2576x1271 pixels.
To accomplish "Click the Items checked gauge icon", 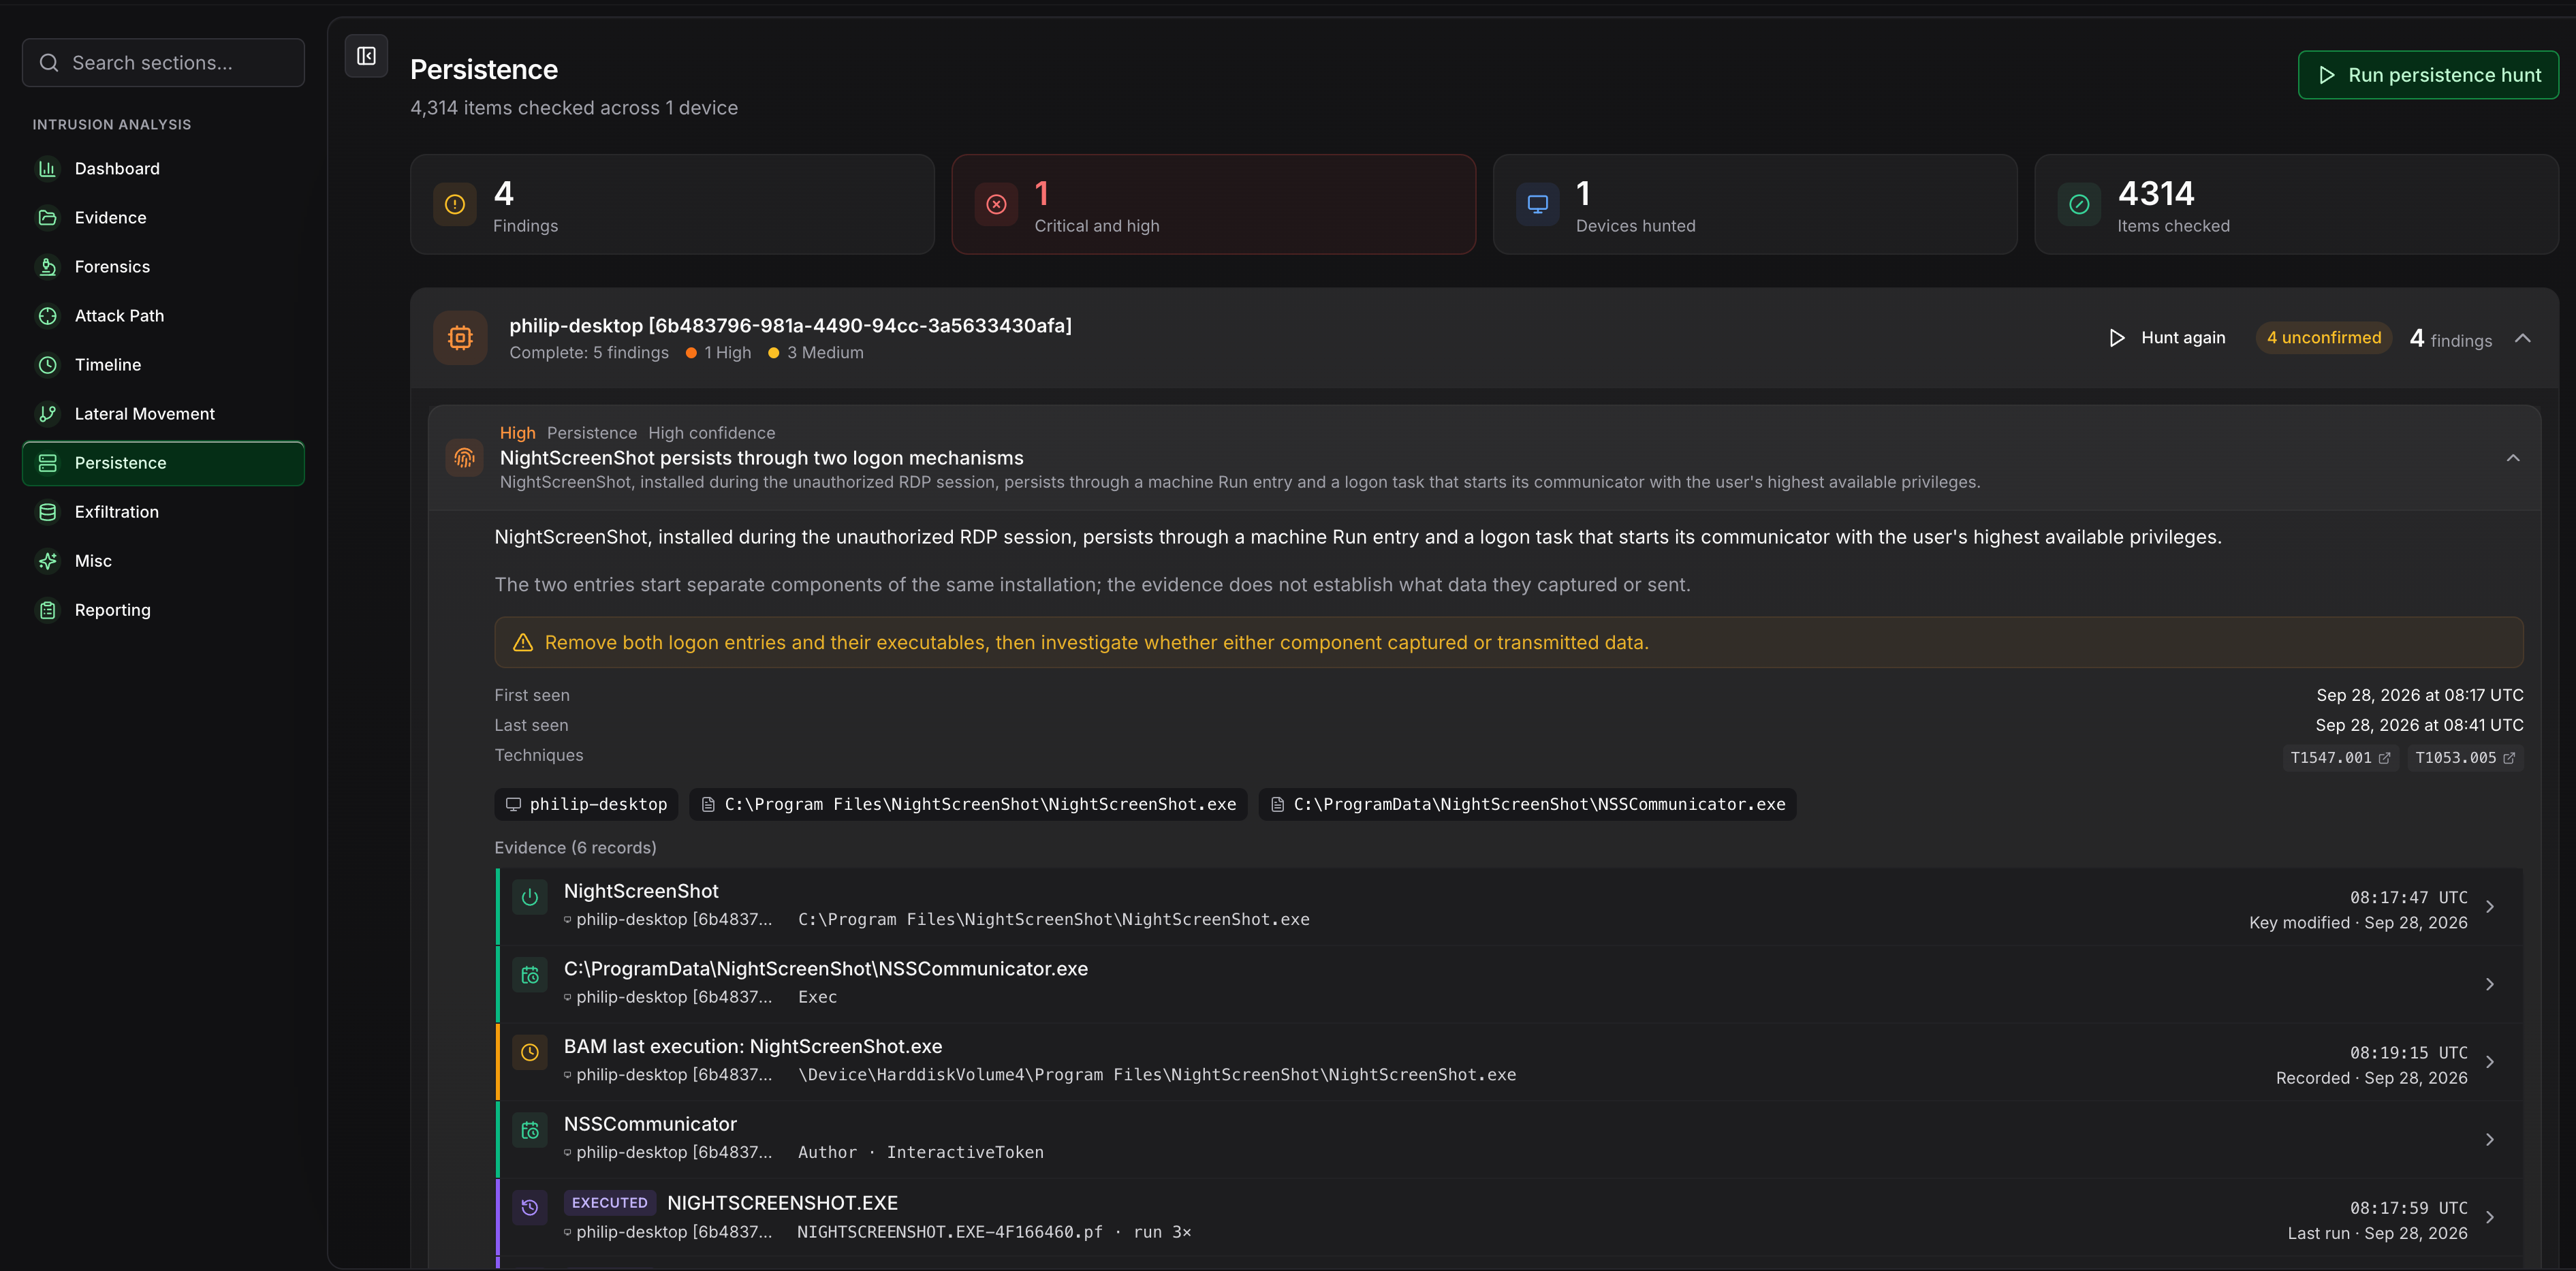I will 2079,204.
